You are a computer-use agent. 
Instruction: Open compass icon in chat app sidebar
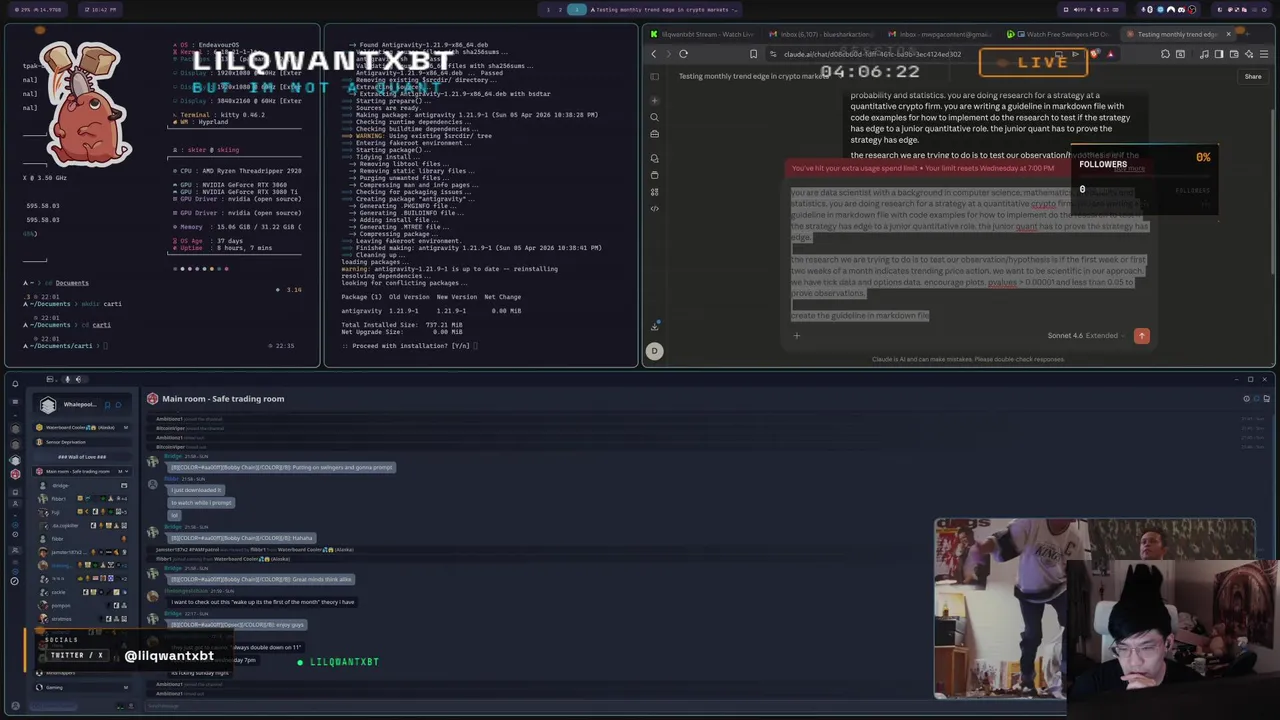tap(15, 580)
